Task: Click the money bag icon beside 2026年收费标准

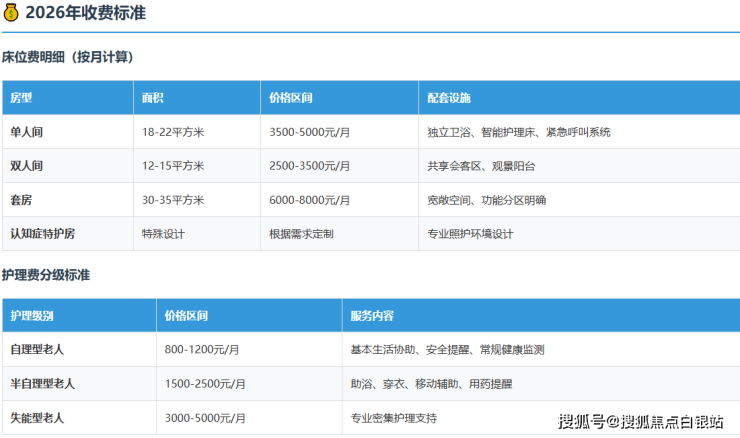Action: pyautogui.click(x=11, y=14)
